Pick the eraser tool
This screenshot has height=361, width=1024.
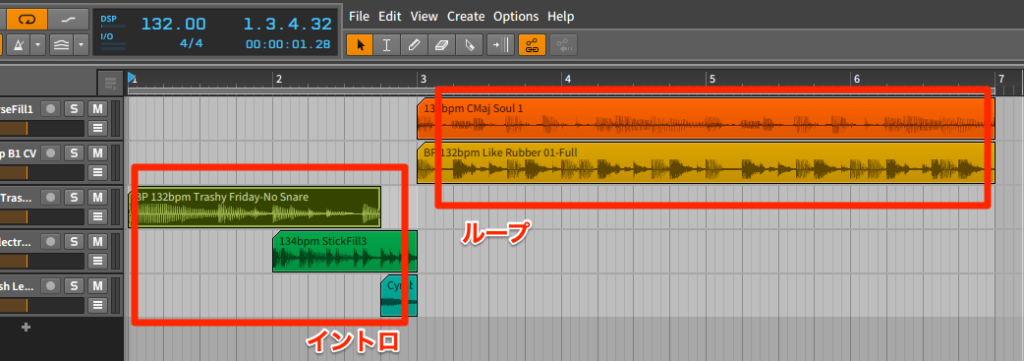point(441,45)
